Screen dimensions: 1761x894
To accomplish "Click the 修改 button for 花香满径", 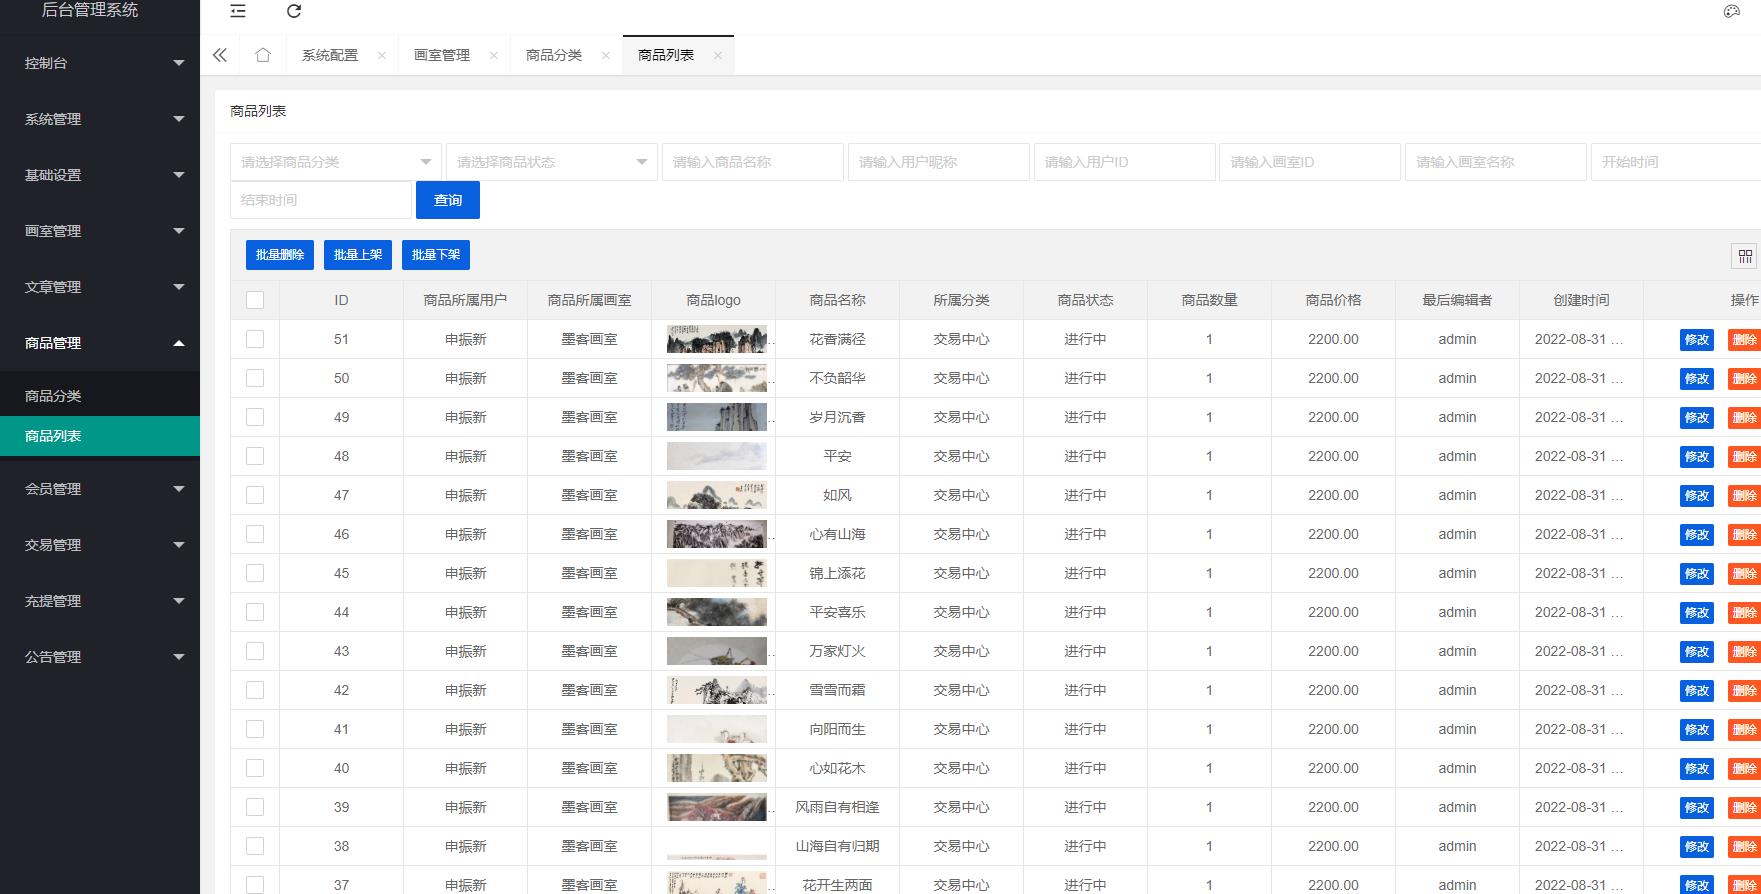I will click(x=1696, y=340).
